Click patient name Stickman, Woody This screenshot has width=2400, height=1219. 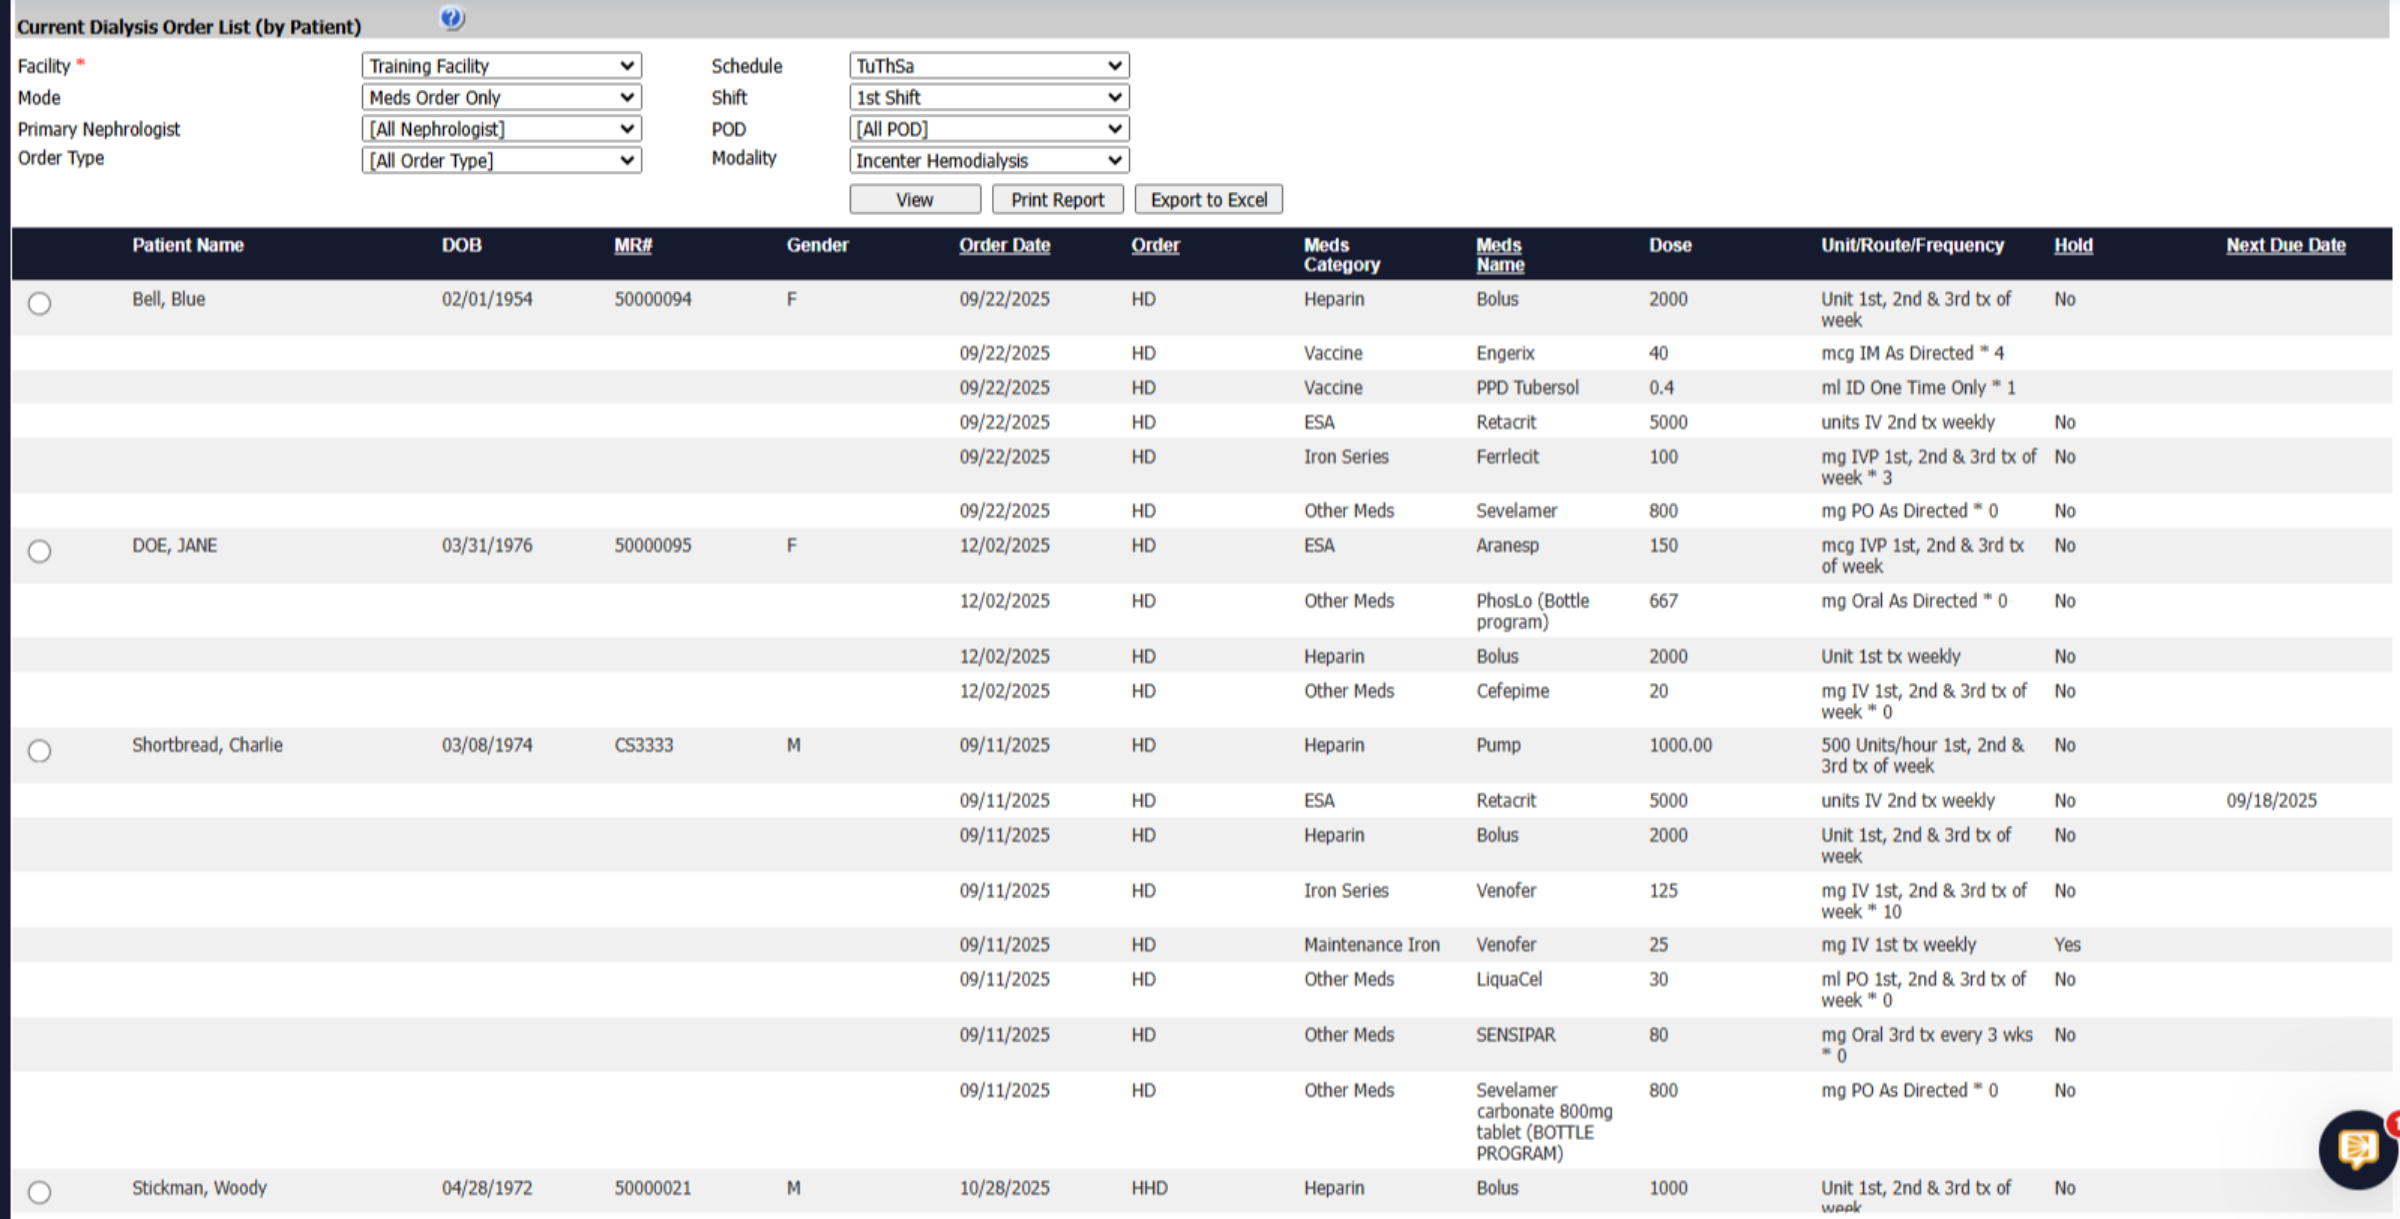200,1189
